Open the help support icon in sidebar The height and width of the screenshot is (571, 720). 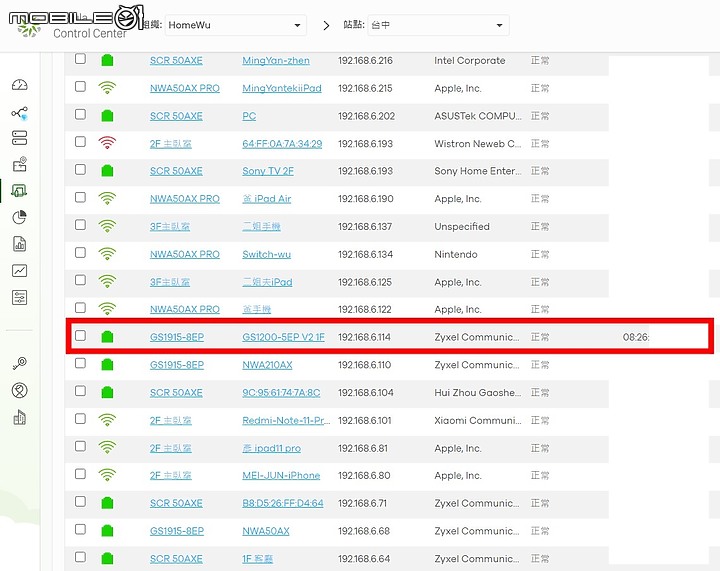[x=19, y=391]
